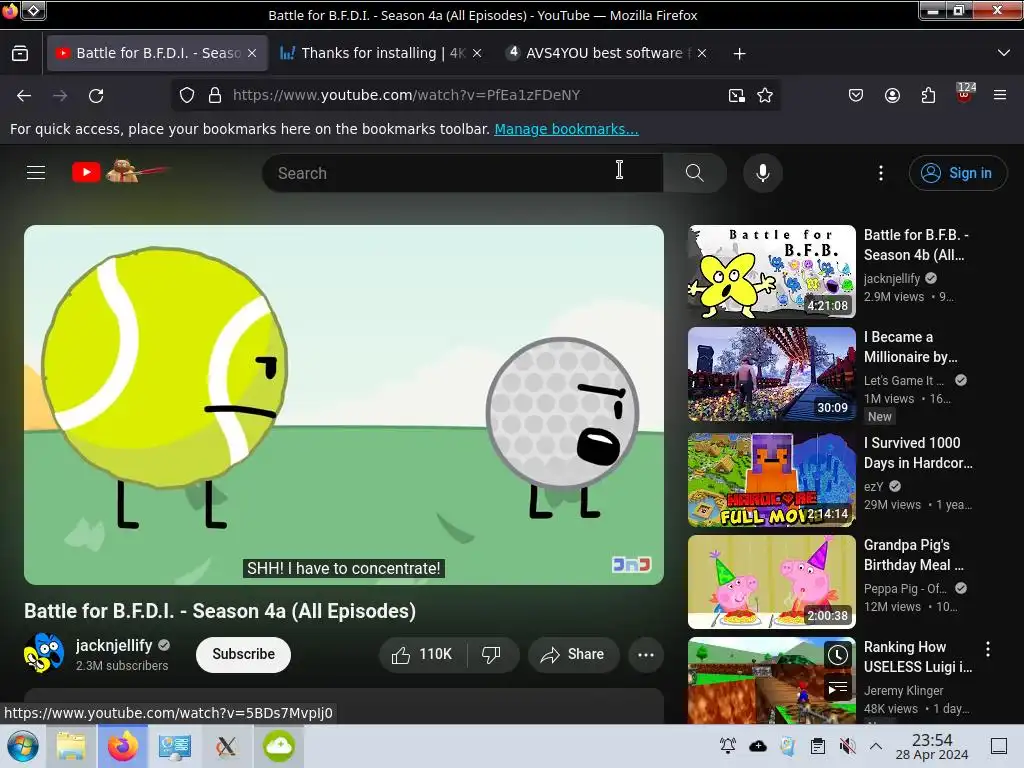Screen dimensions: 1024x768
Task: Close the Thanks for installing tab
Action: pos(477,54)
